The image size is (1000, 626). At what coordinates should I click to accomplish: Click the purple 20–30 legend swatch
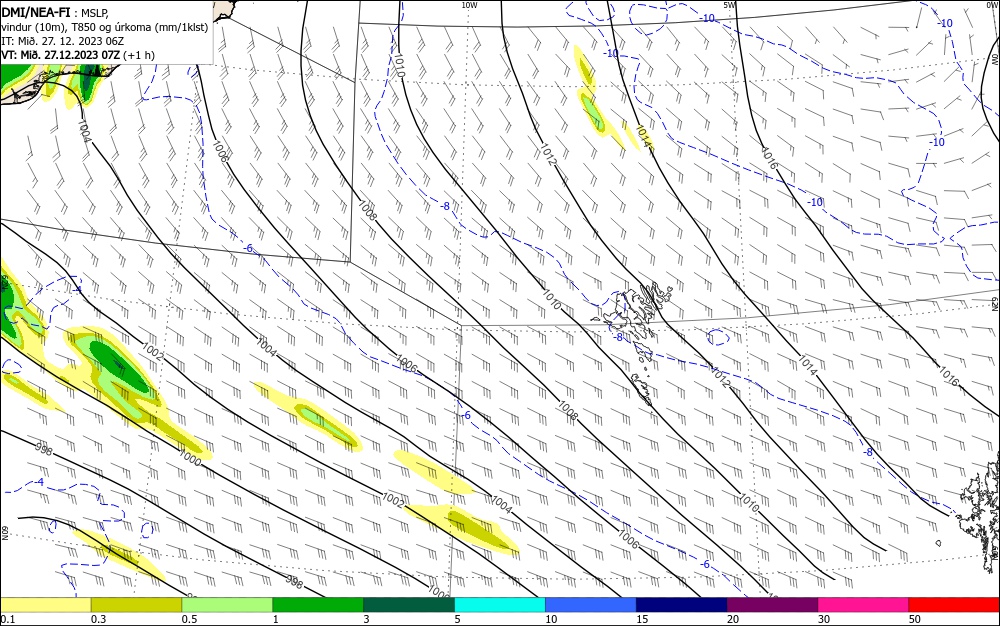tap(772, 605)
